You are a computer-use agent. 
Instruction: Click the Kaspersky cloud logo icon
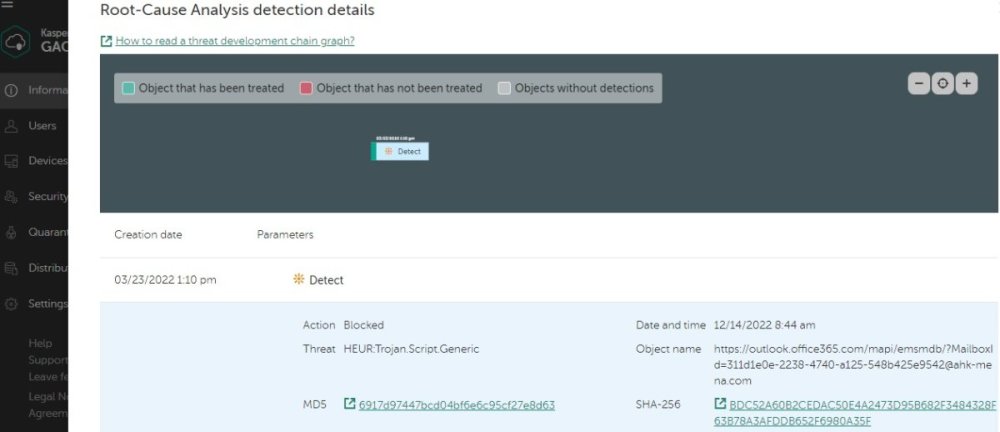click(14, 45)
